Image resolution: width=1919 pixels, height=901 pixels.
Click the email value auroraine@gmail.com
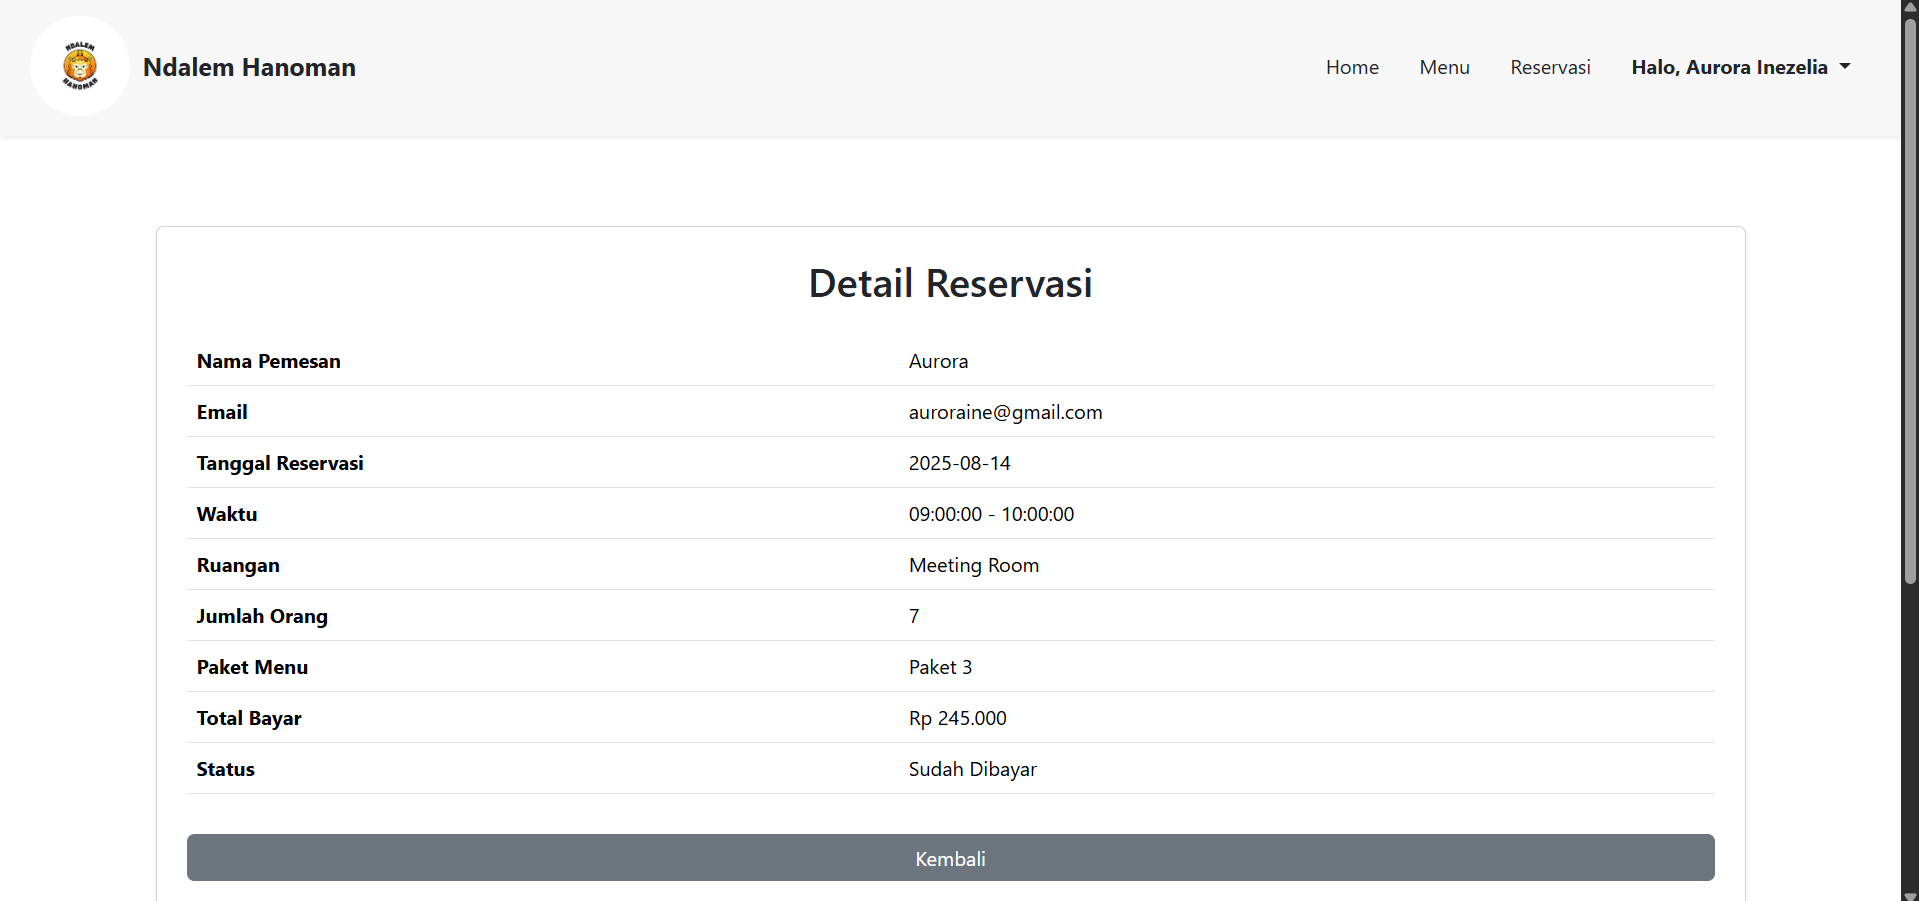(x=1005, y=412)
